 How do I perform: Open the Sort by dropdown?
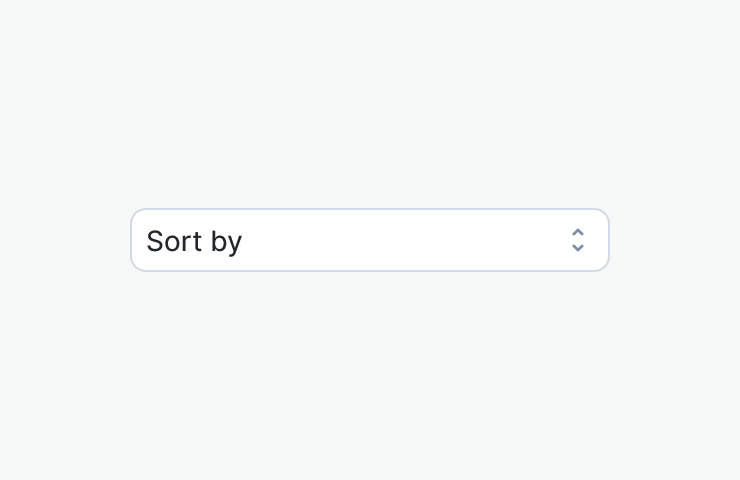tap(369, 240)
